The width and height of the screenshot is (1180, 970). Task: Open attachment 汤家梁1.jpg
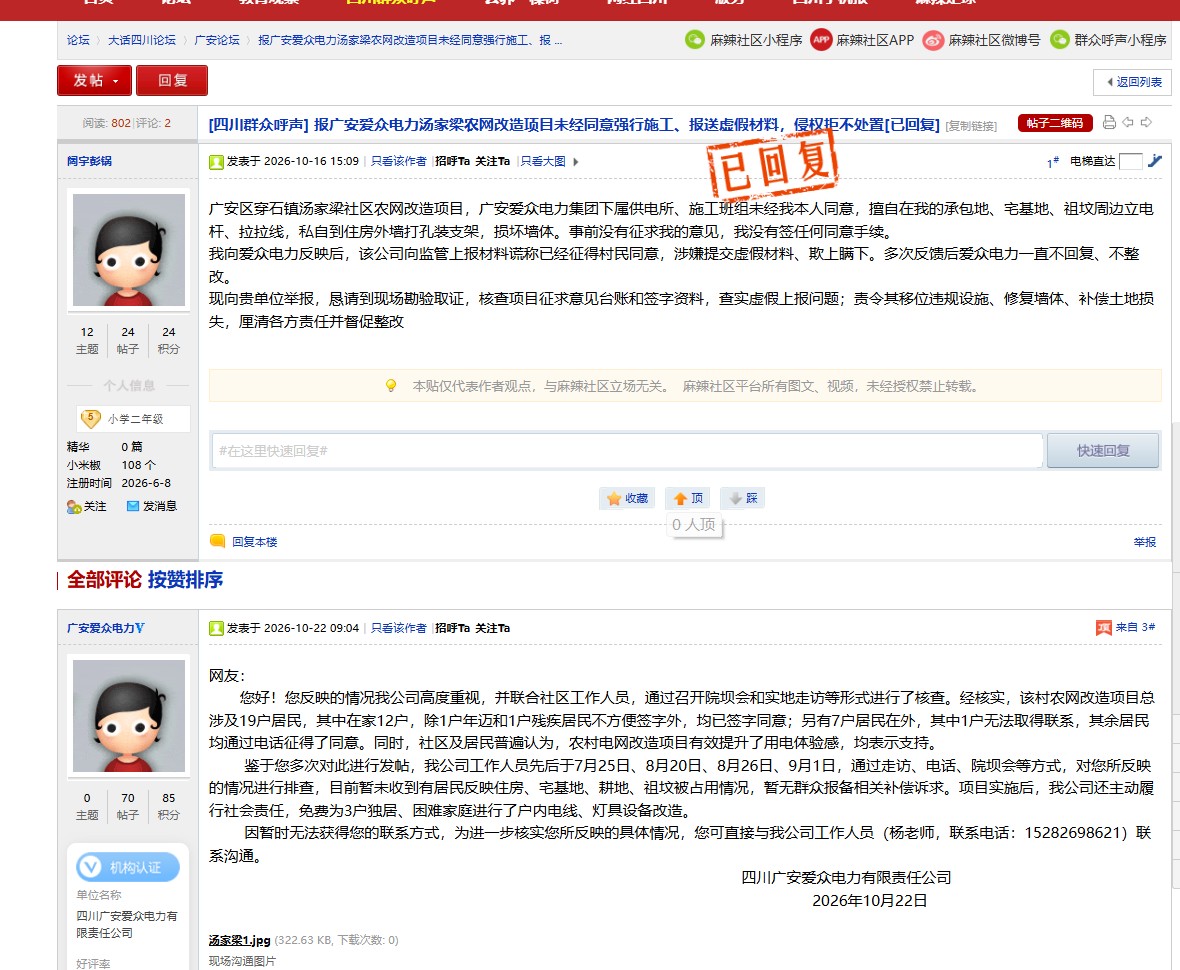(239, 940)
